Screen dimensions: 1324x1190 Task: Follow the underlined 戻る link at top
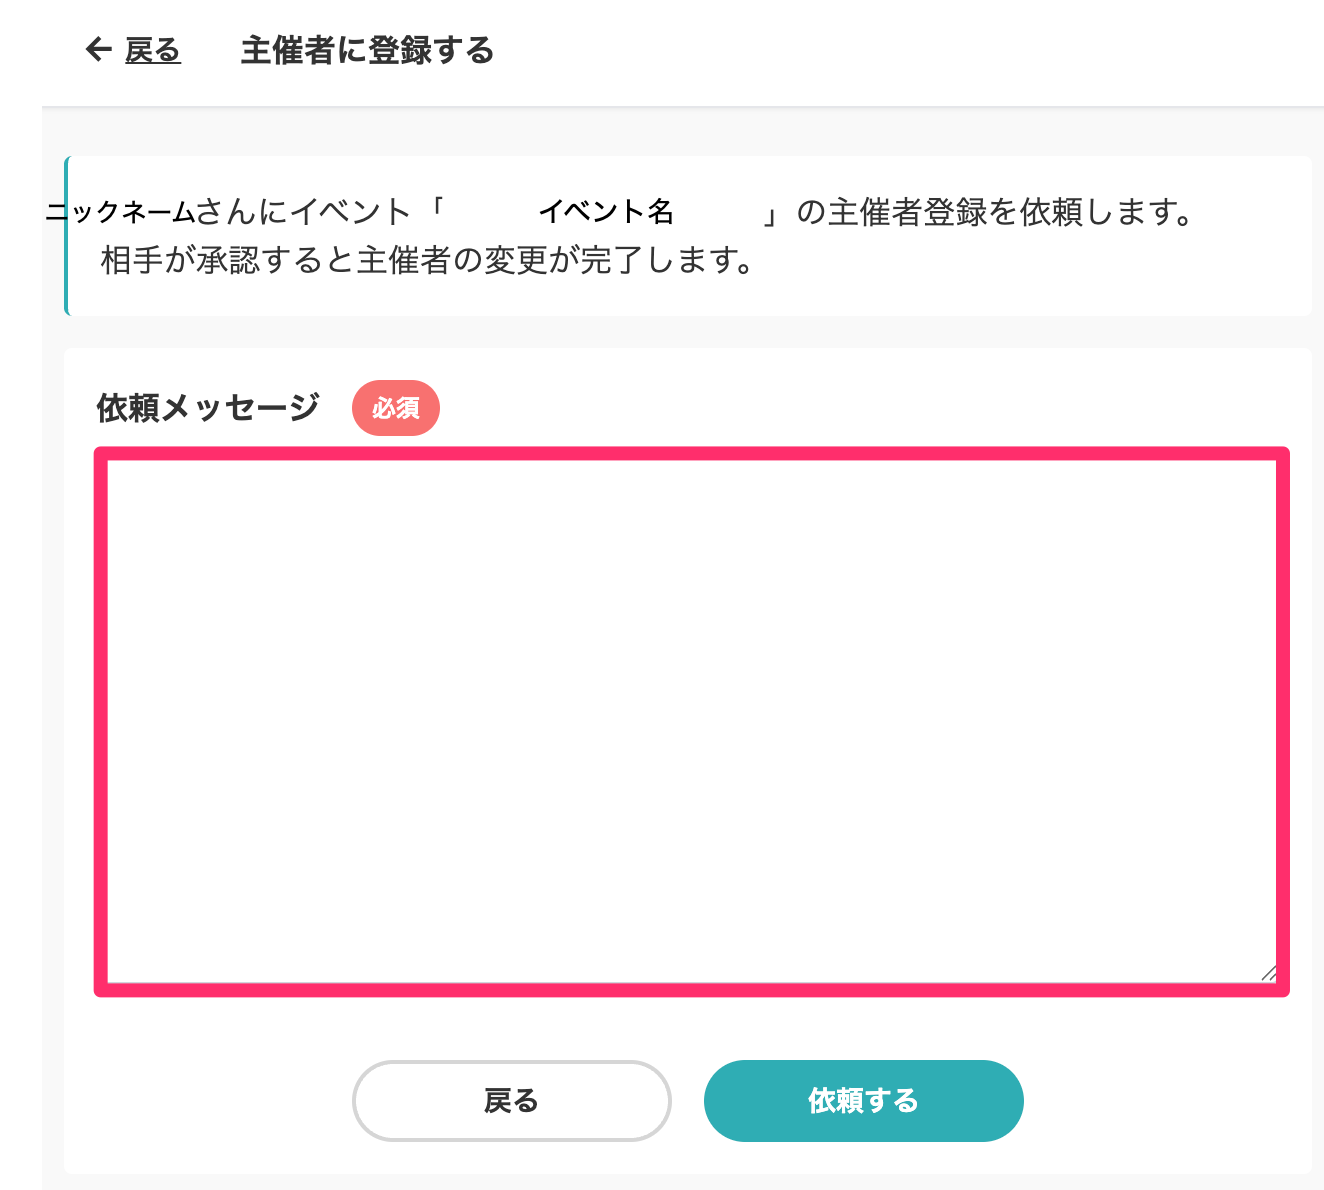pyautogui.click(x=152, y=50)
